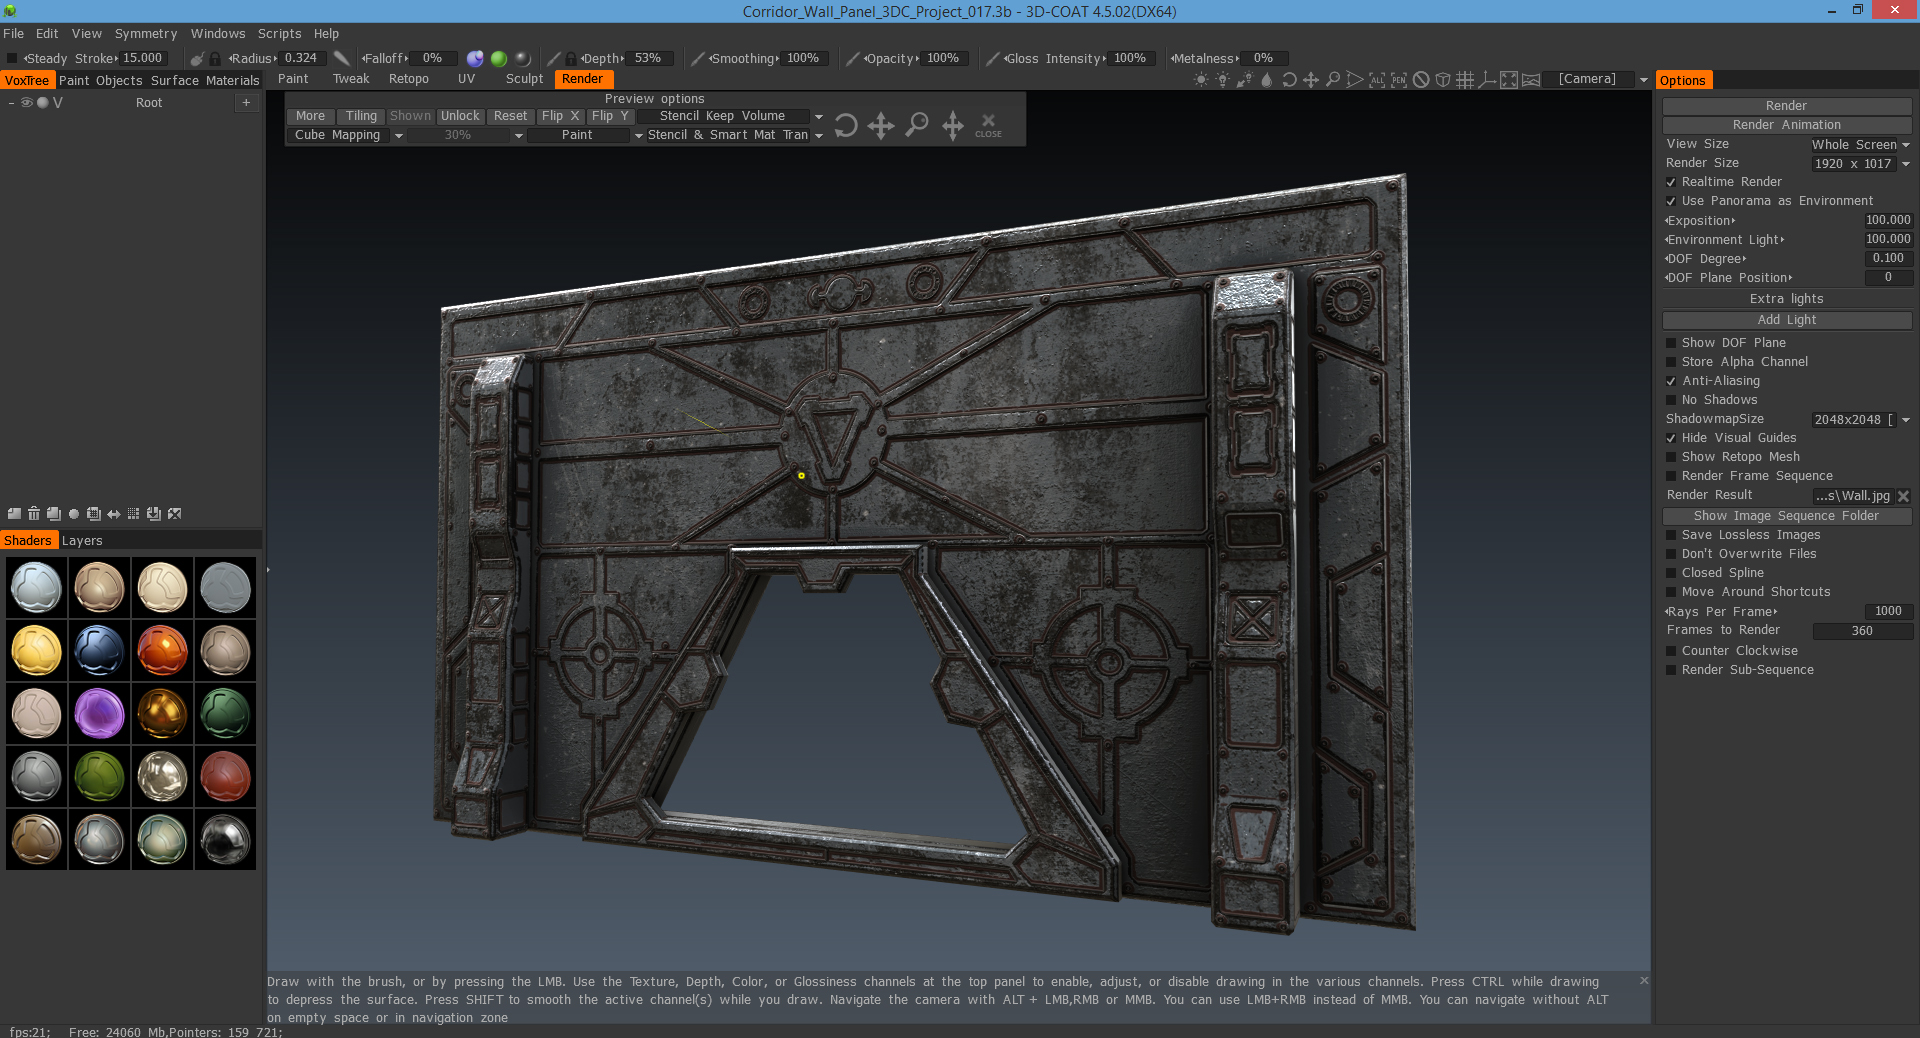This screenshot has height=1038, width=1920.
Task: Toggle the grid icon in viewport toolbar
Action: pos(1465,80)
